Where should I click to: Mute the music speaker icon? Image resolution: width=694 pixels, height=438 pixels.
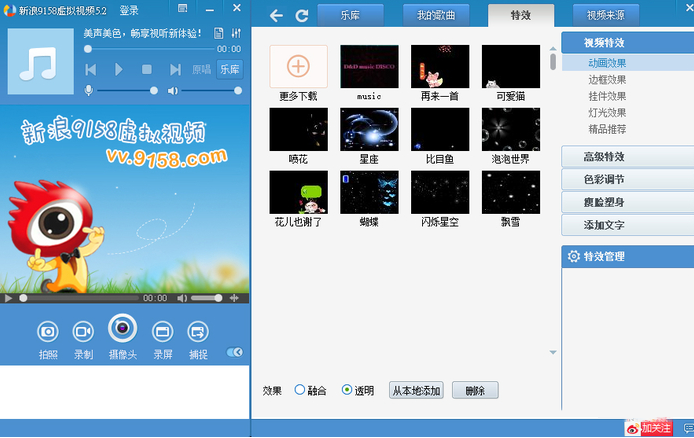tap(172, 91)
